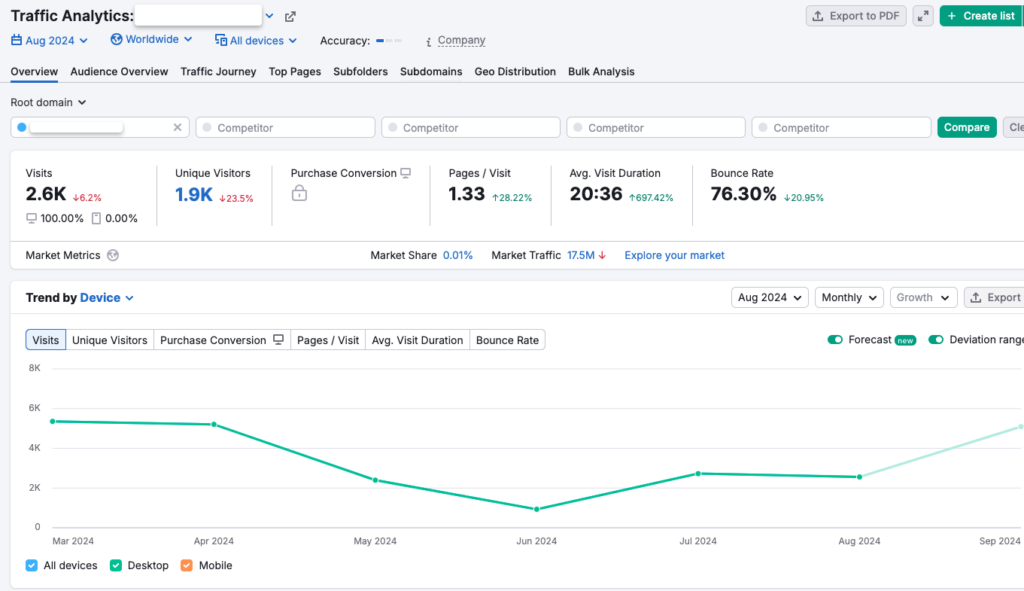Click the Explore your market link
The height and width of the screenshot is (591, 1024).
(674, 255)
